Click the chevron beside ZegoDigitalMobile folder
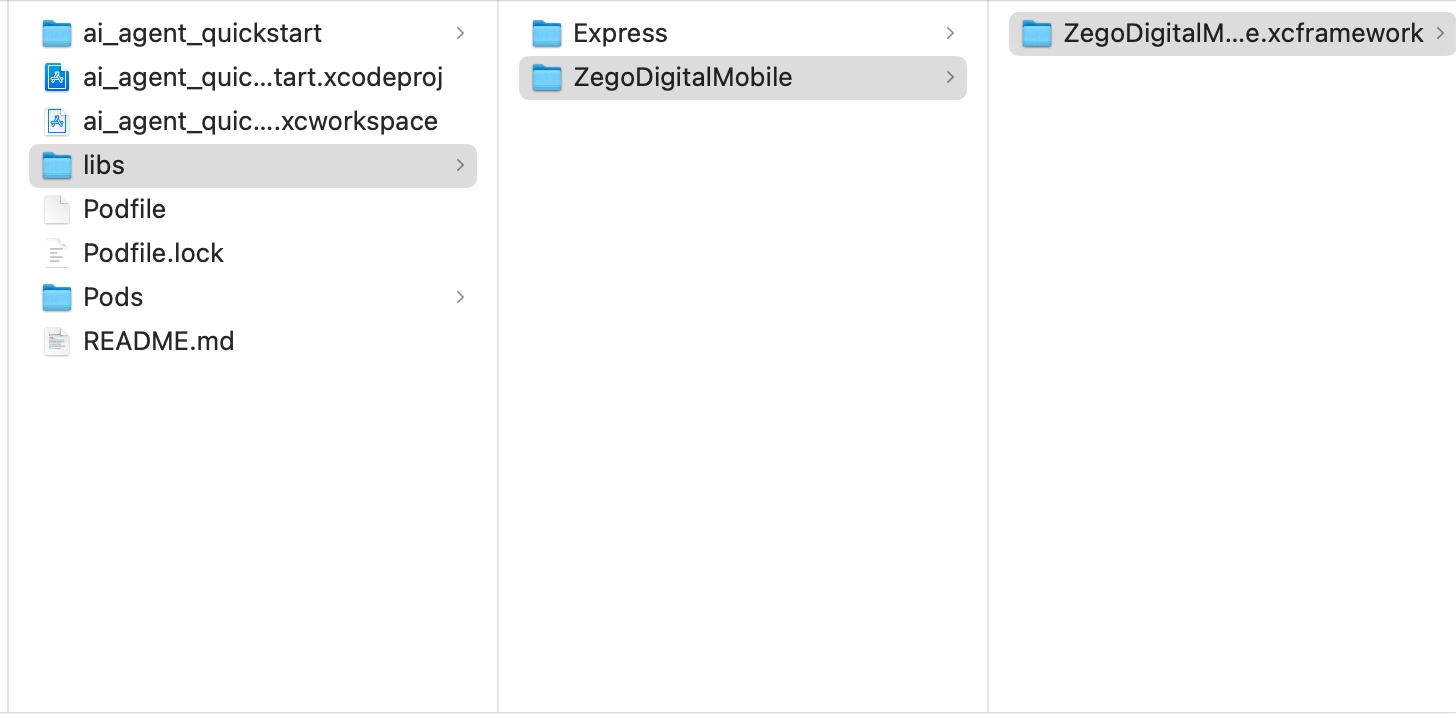 (x=950, y=77)
